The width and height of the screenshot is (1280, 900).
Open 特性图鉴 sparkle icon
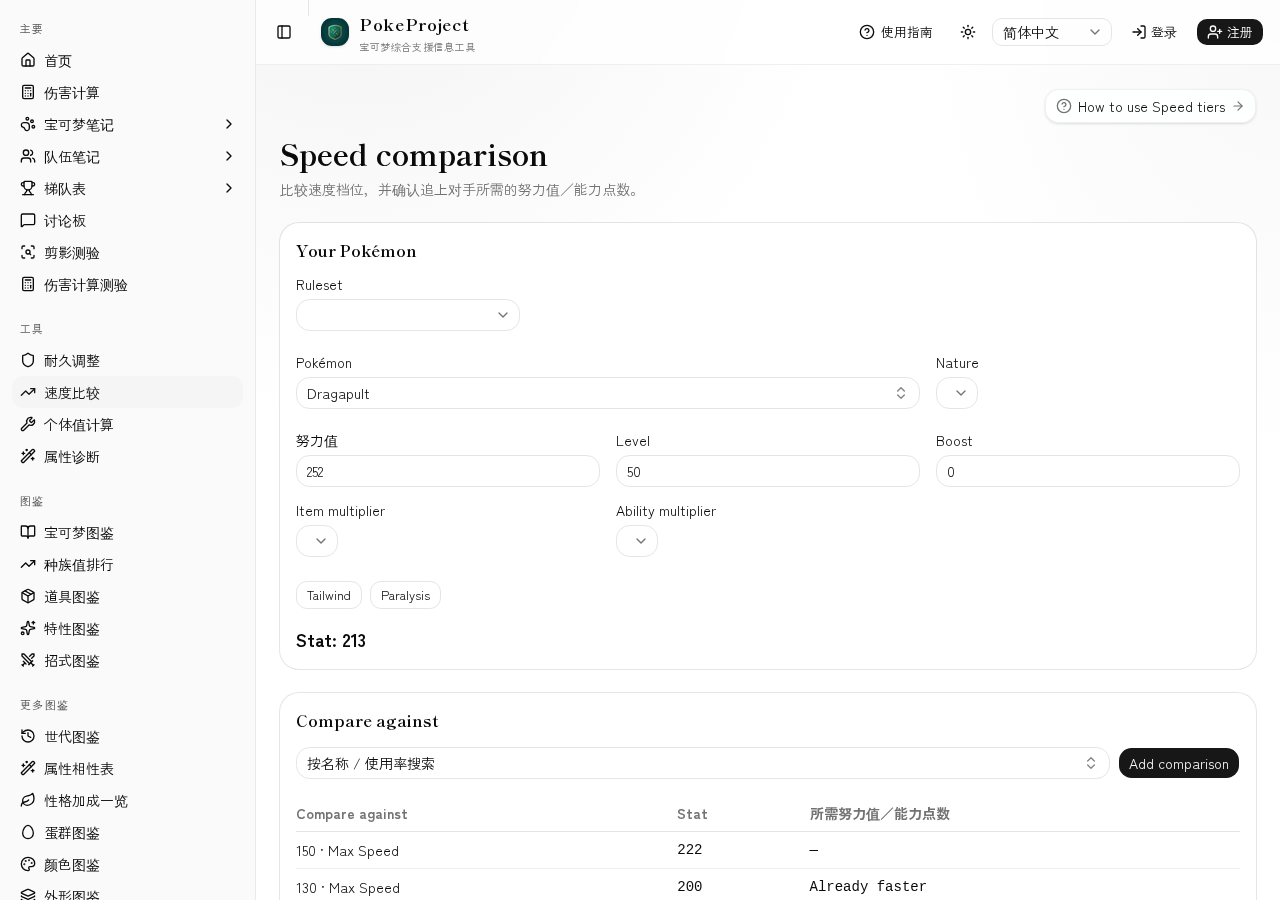28,628
